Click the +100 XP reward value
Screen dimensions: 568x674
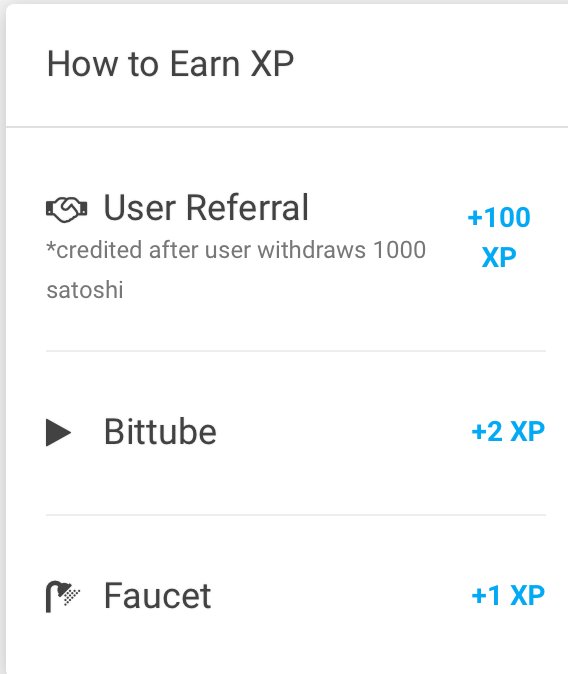pyautogui.click(x=499, y=237)
